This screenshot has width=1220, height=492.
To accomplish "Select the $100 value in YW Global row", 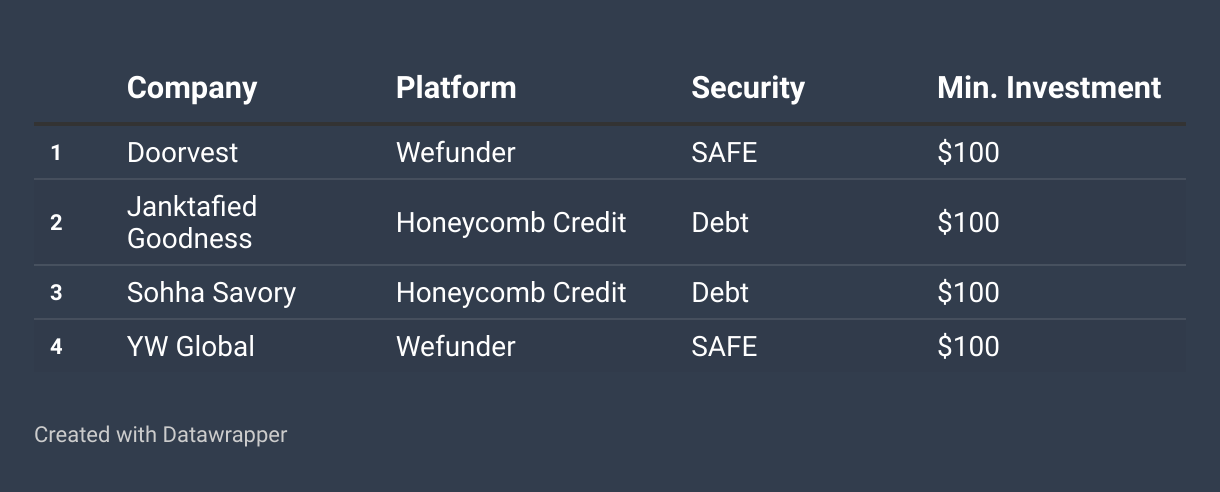I will (968, 346).
